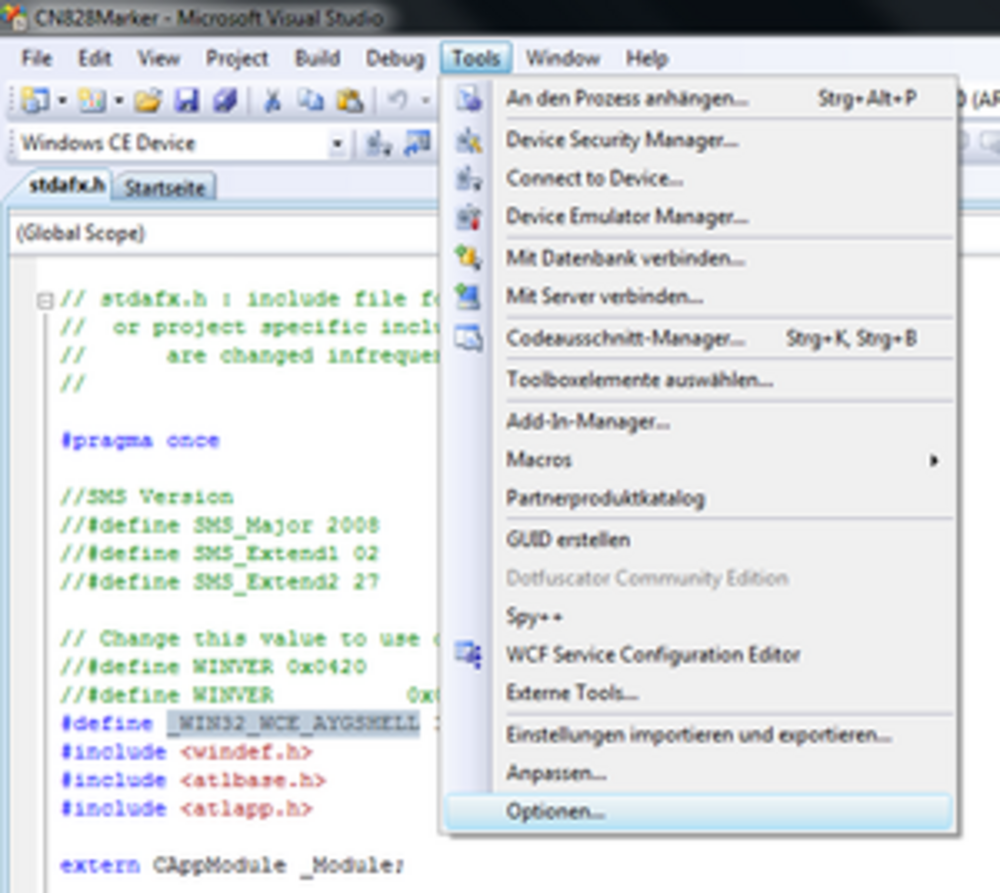This screenshot has width=1000, height=893.
Task: Open the View menu
Action: point(159,58)
